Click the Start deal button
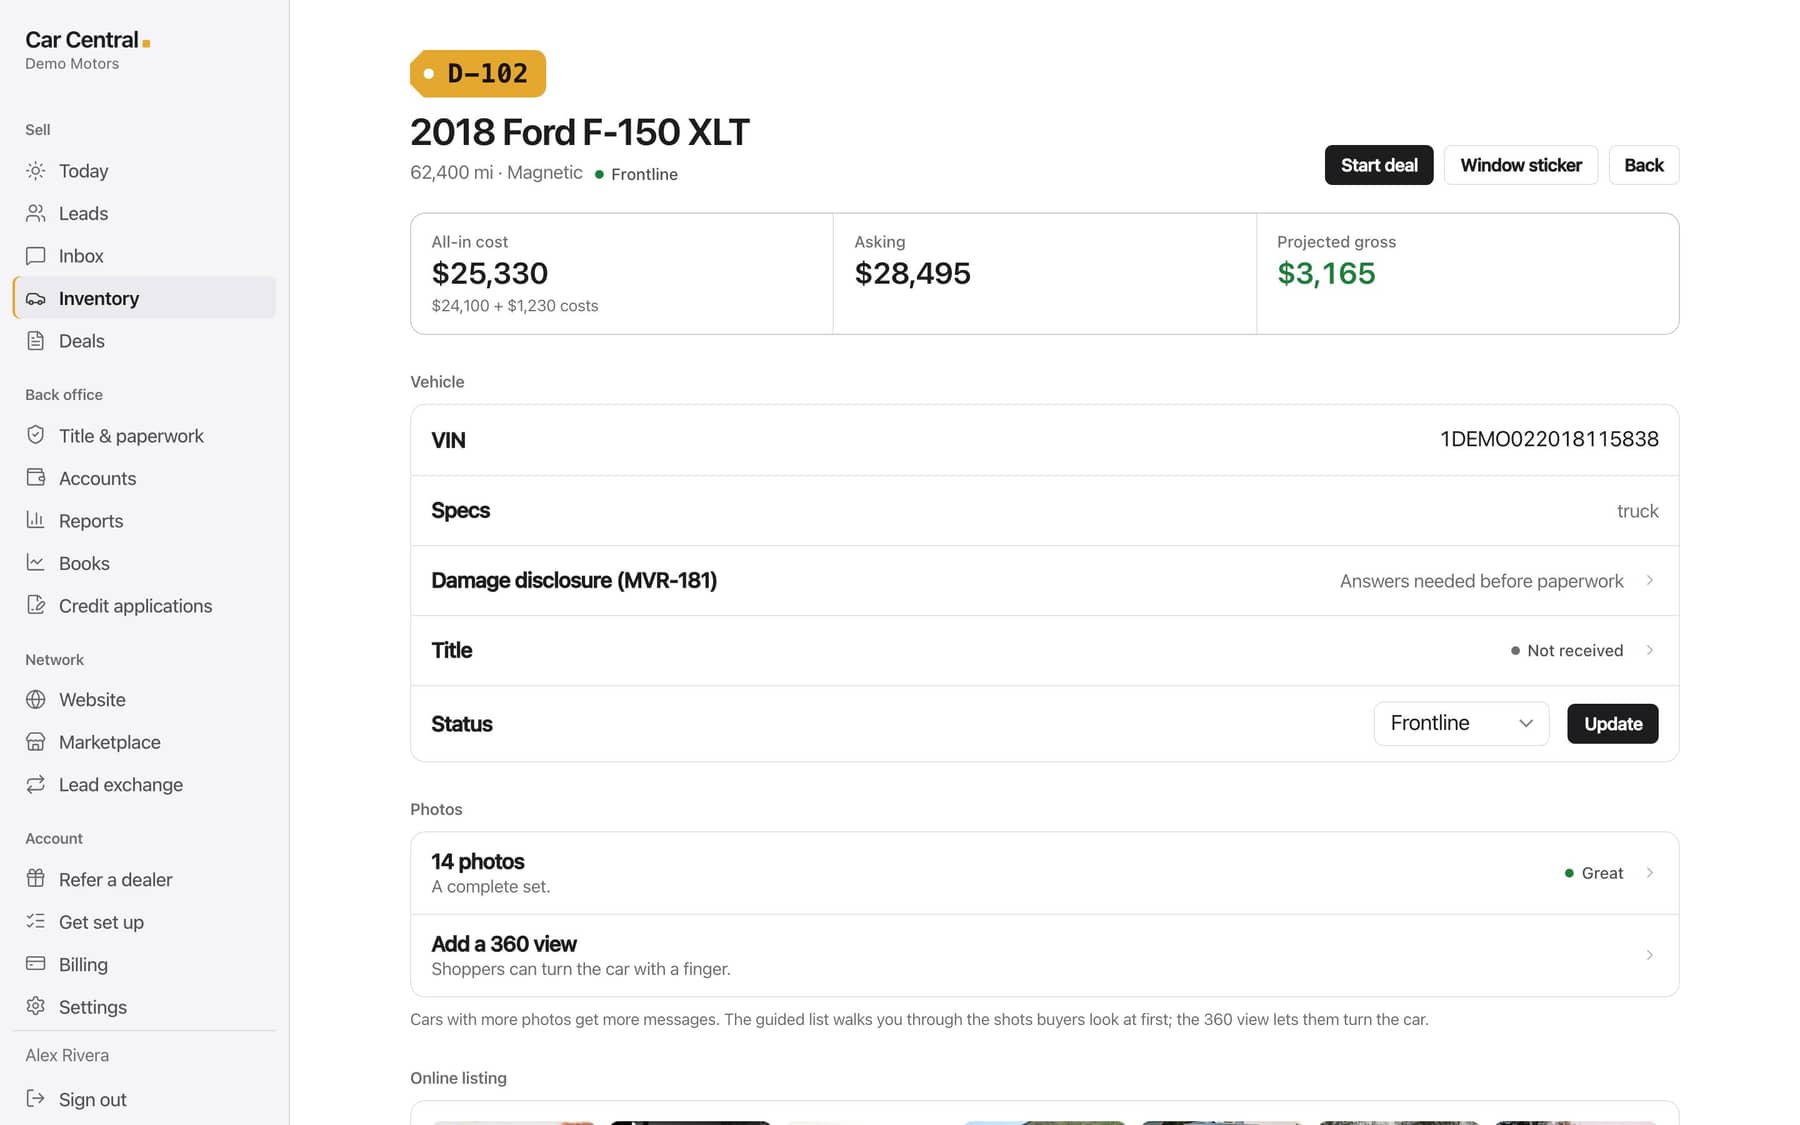 click(1379, 165)
